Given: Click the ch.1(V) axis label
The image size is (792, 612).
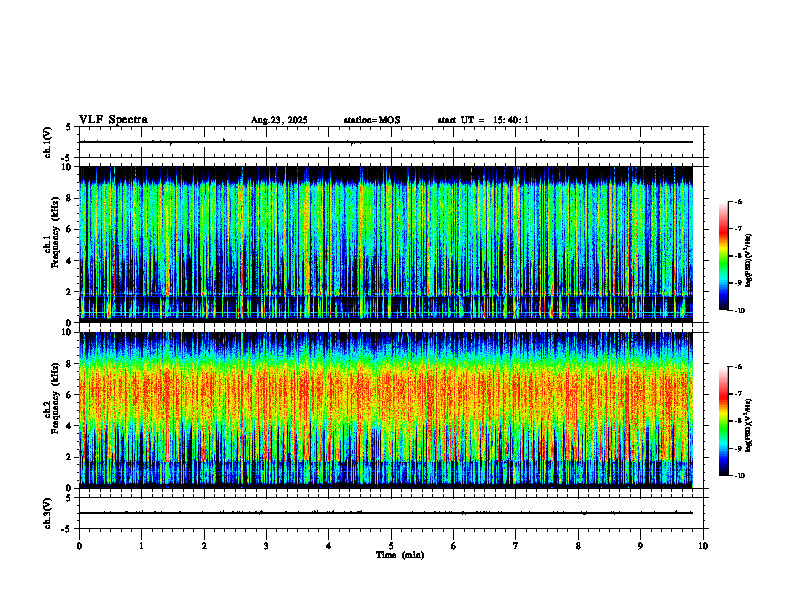Looking at the screenshot, I should [48, 142].
